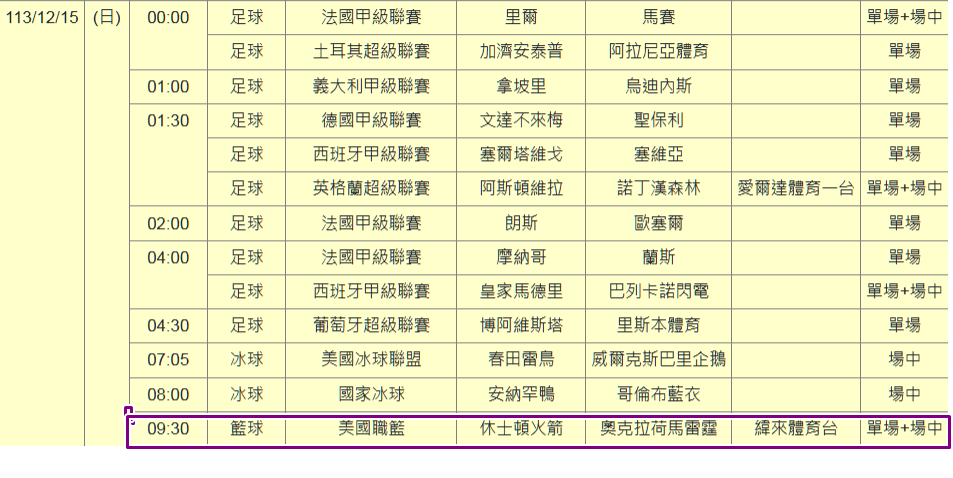Select the 09:30 time cell

pyautogui.click(x=168, y=429)
